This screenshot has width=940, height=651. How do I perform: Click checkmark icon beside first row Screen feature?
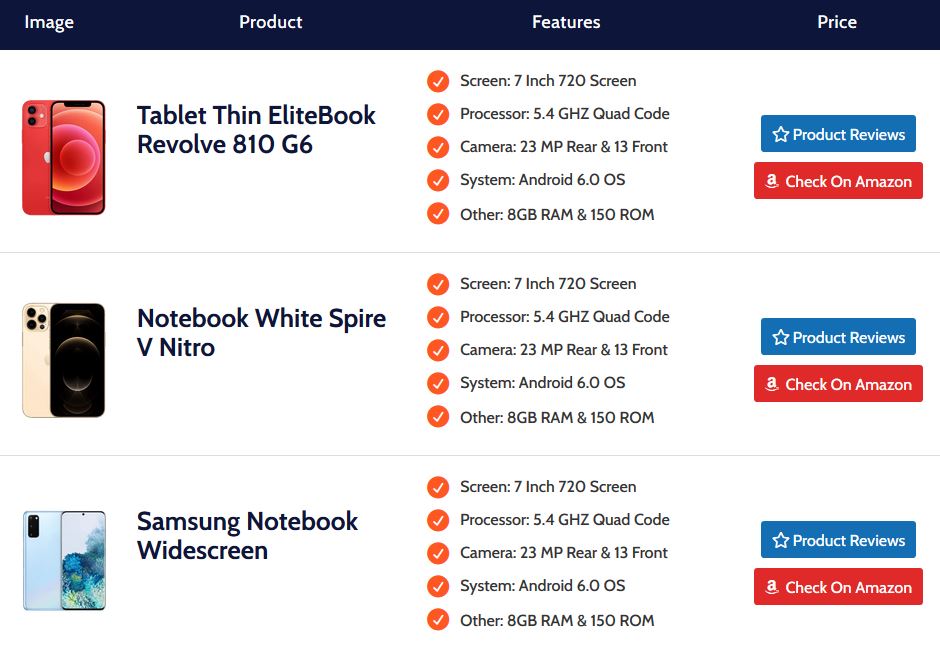(438, 81)
